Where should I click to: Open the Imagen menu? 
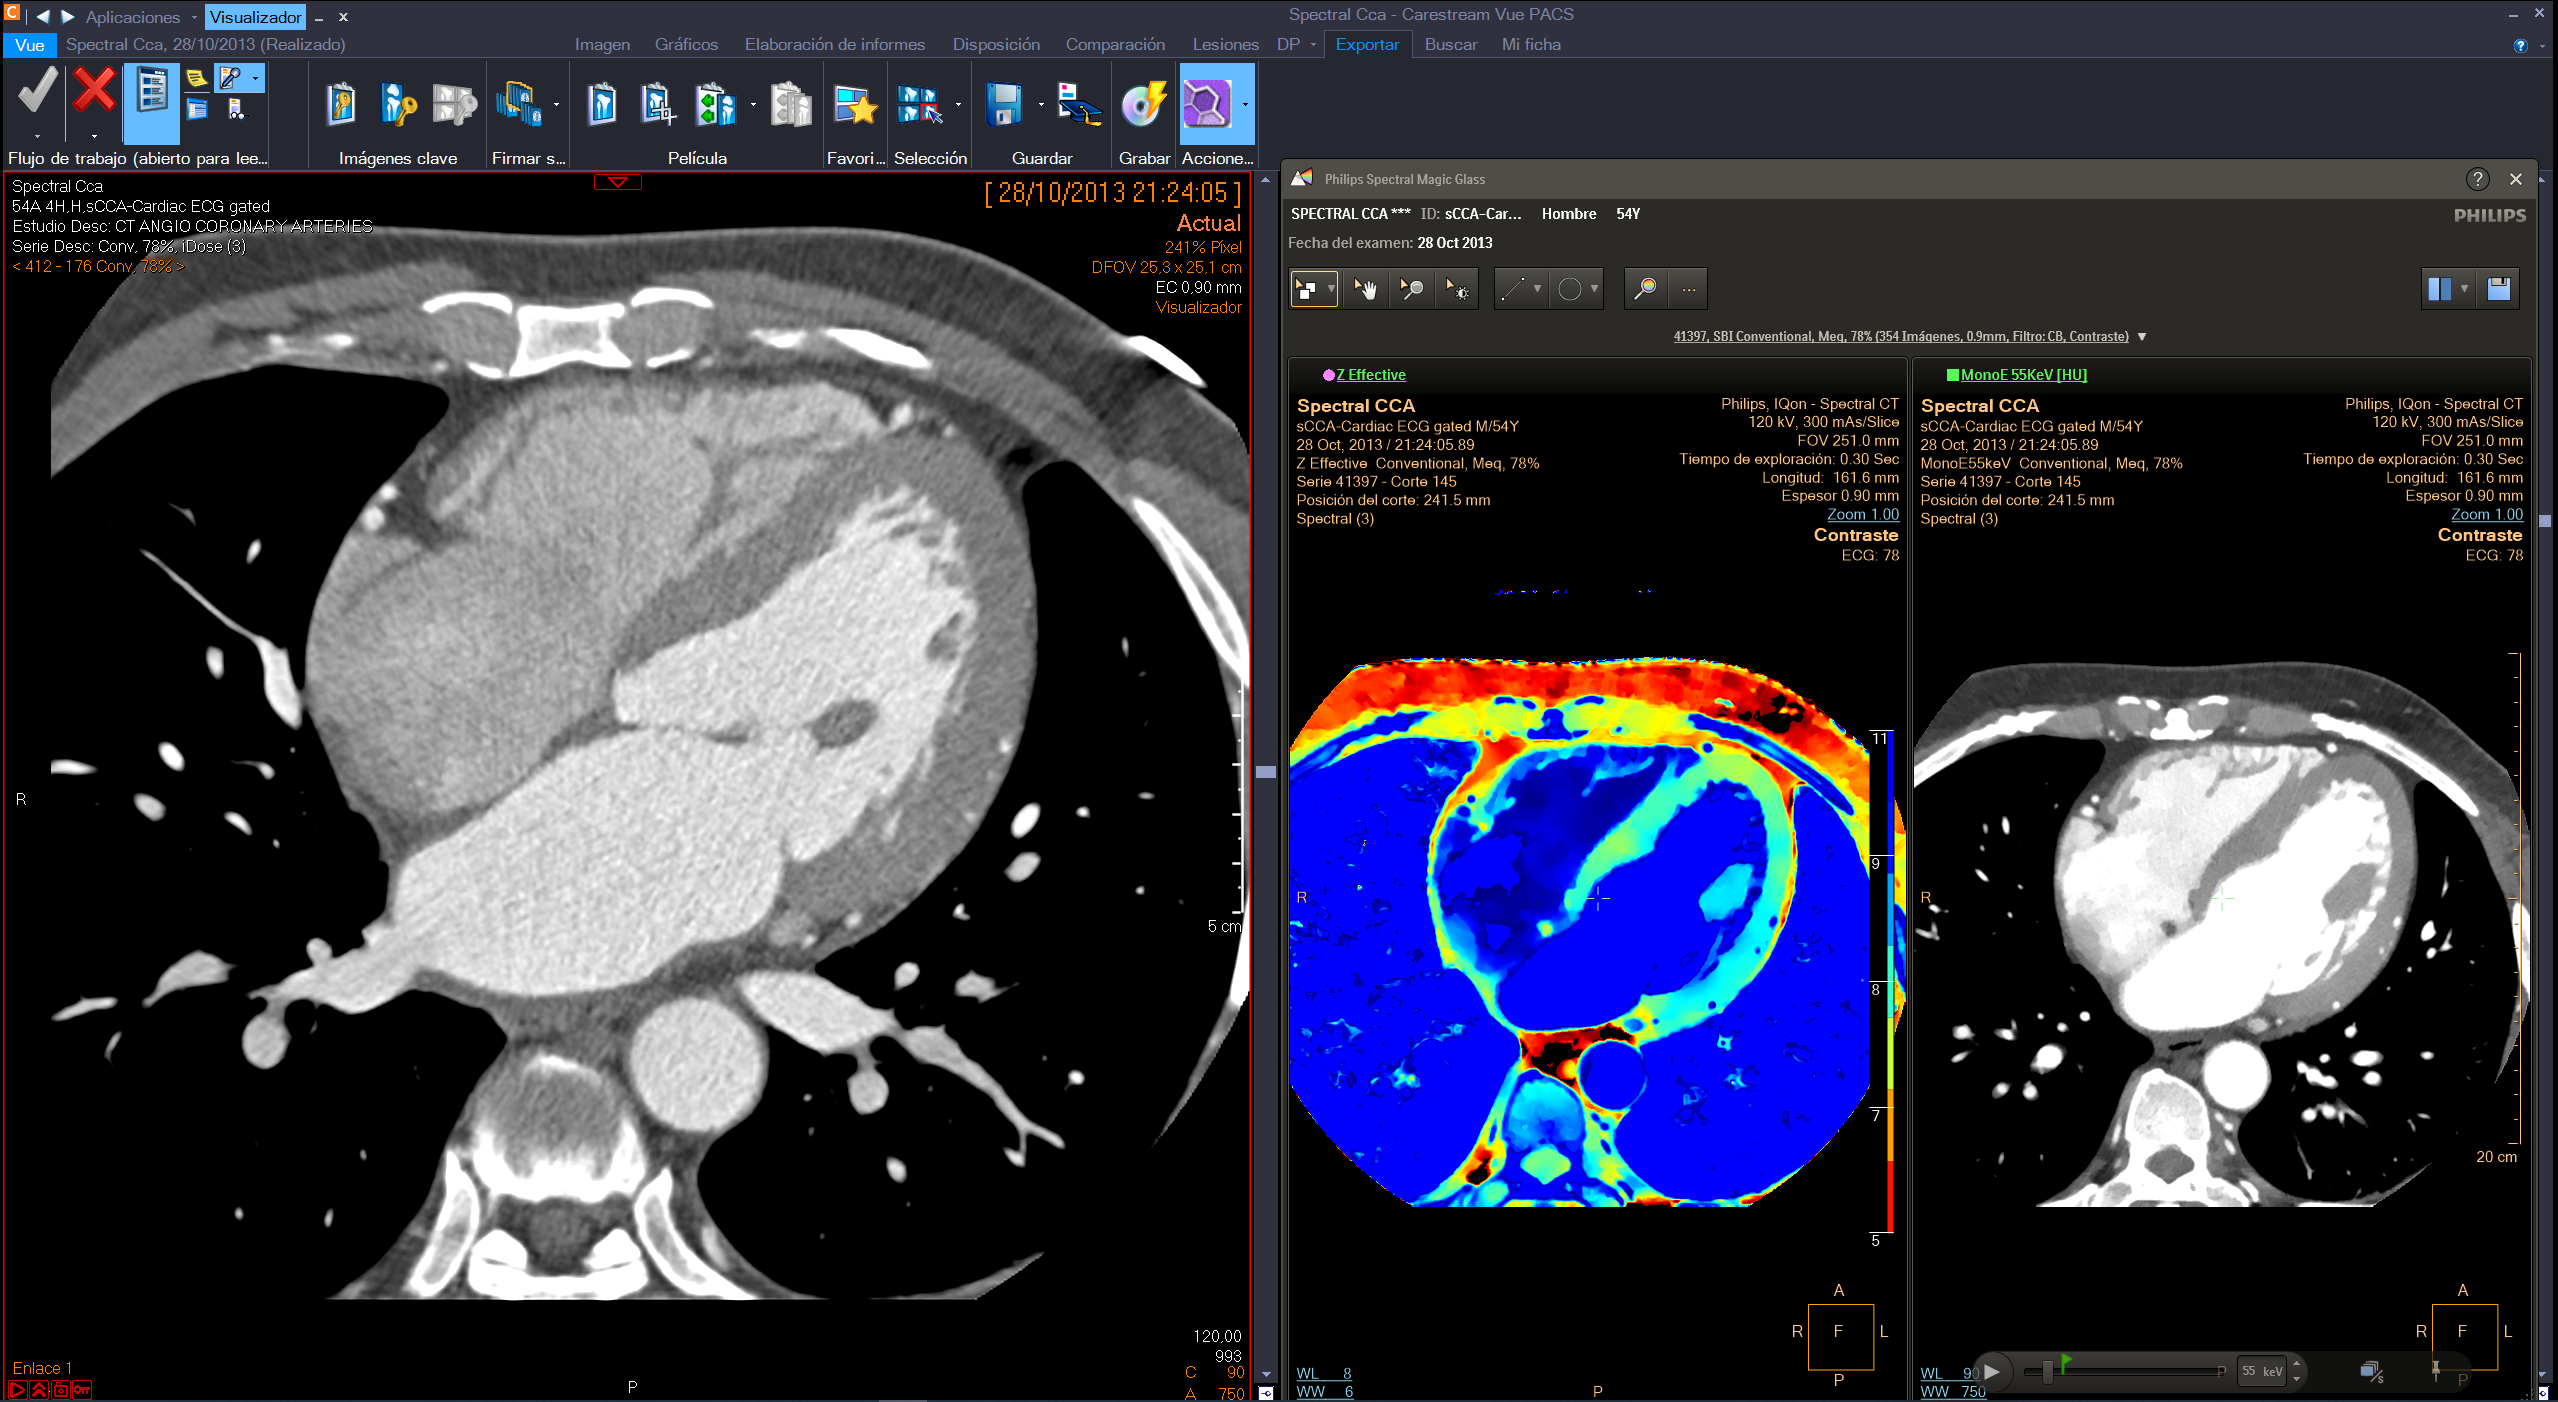coord(602,45)
